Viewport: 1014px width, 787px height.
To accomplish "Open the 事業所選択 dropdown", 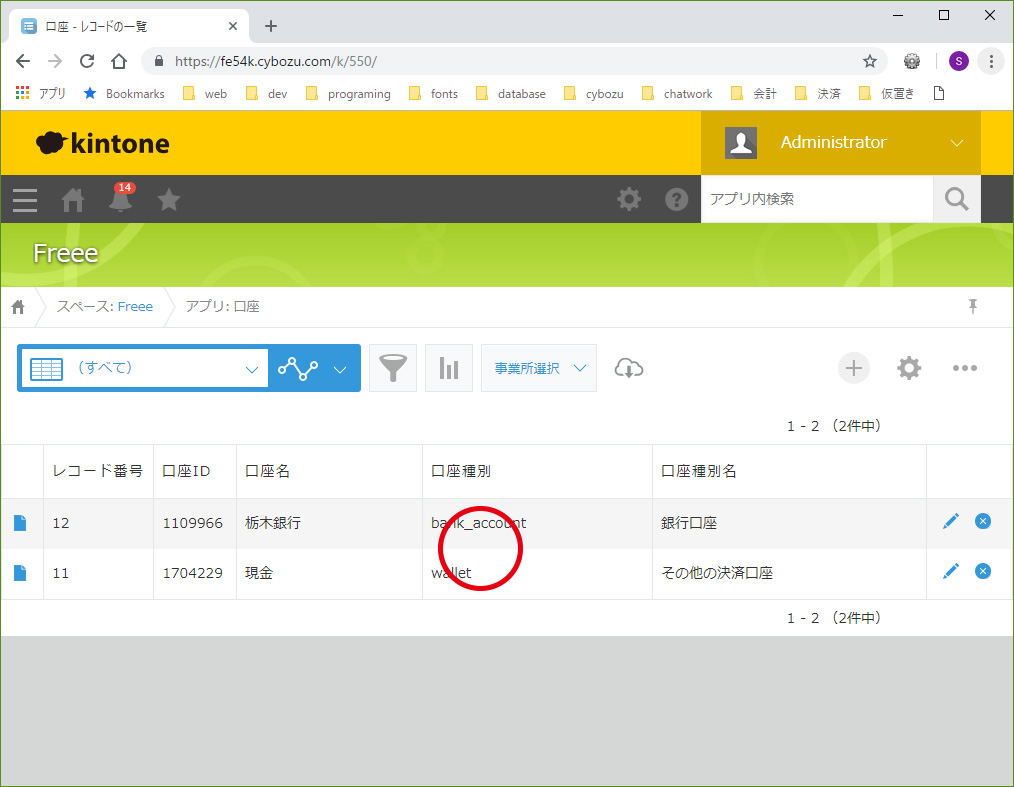I will click(x=539, y=368).
